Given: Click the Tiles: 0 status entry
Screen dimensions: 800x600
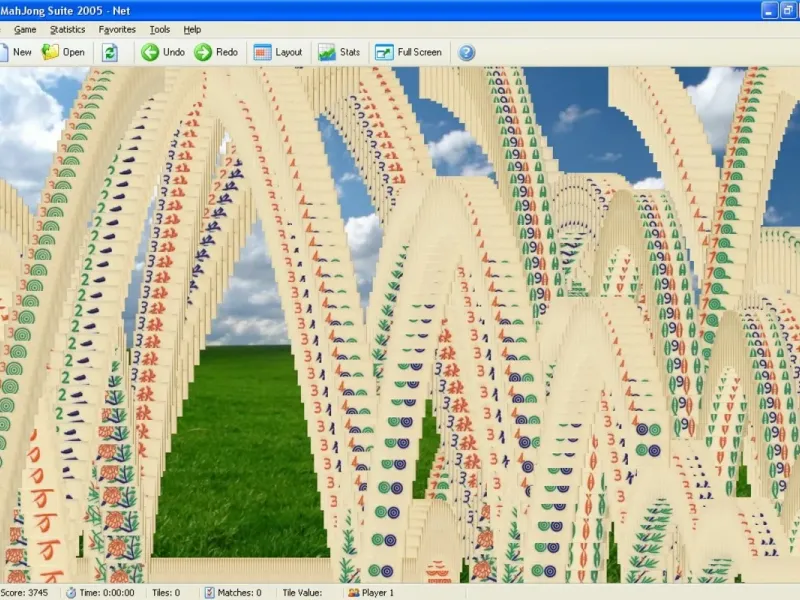Looking at the screenshot, I should coord(166,592).
